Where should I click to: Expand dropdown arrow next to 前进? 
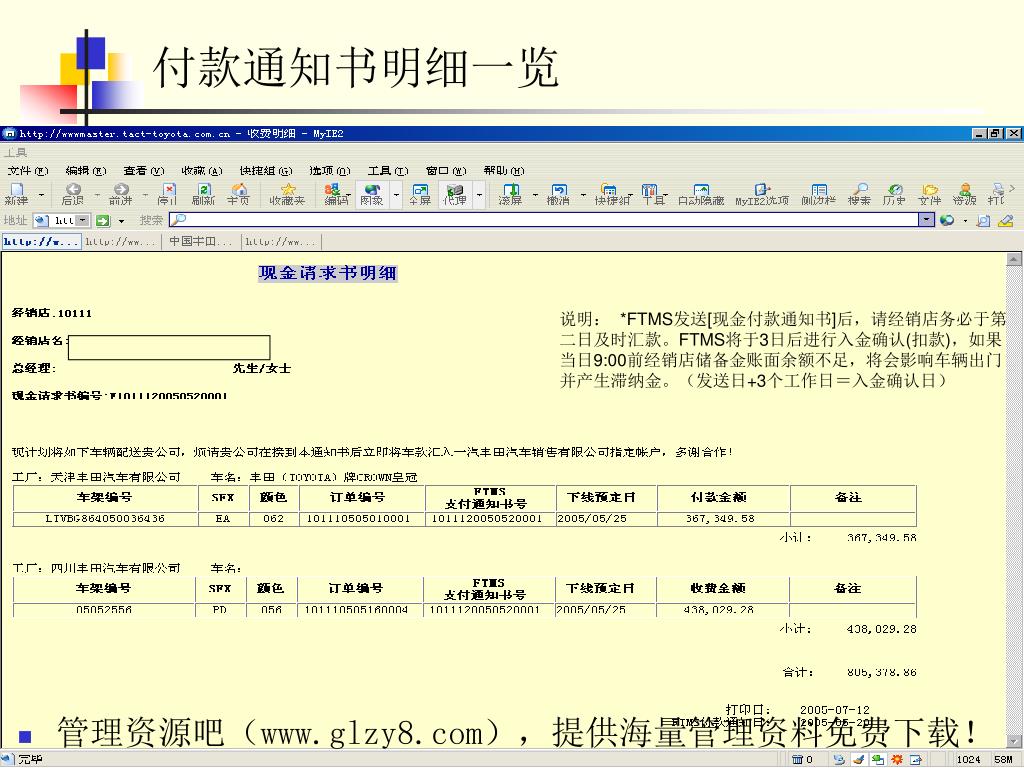coord(145,195)
